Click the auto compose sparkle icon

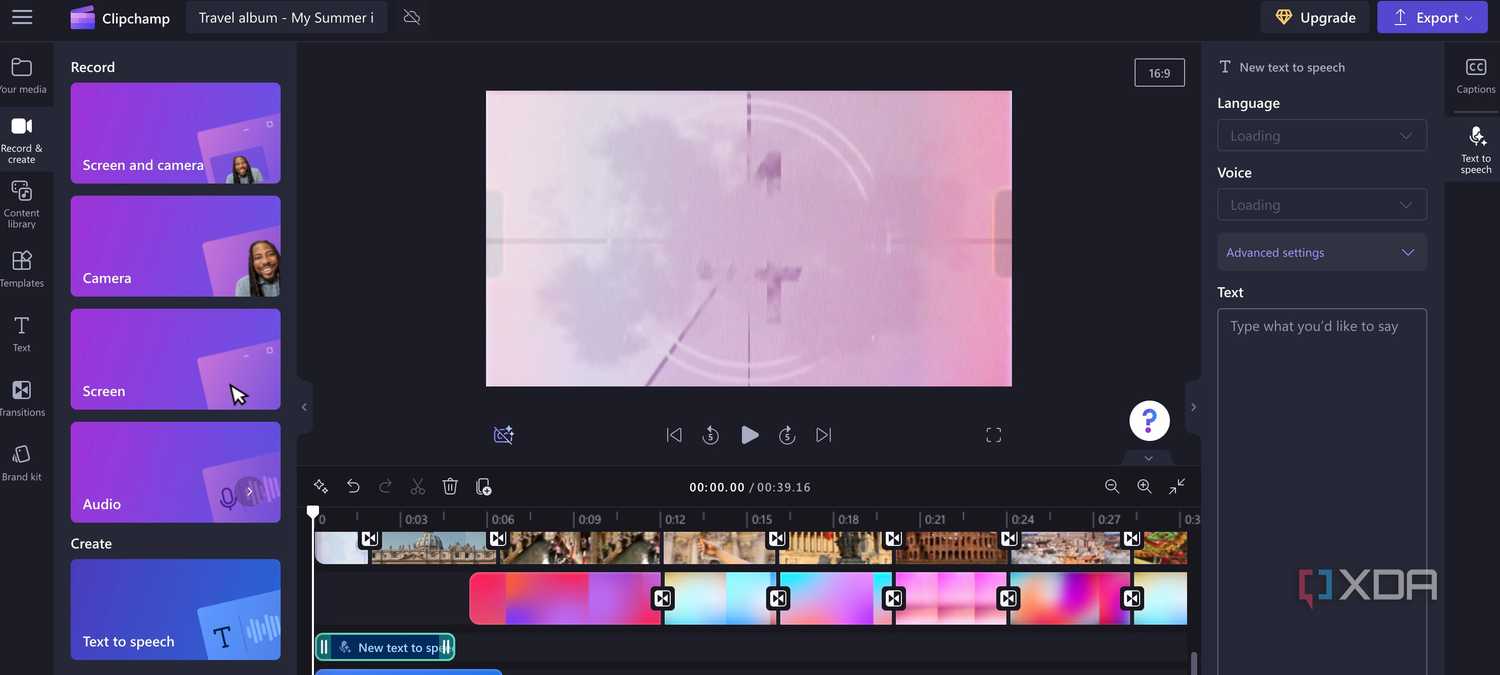321,486
